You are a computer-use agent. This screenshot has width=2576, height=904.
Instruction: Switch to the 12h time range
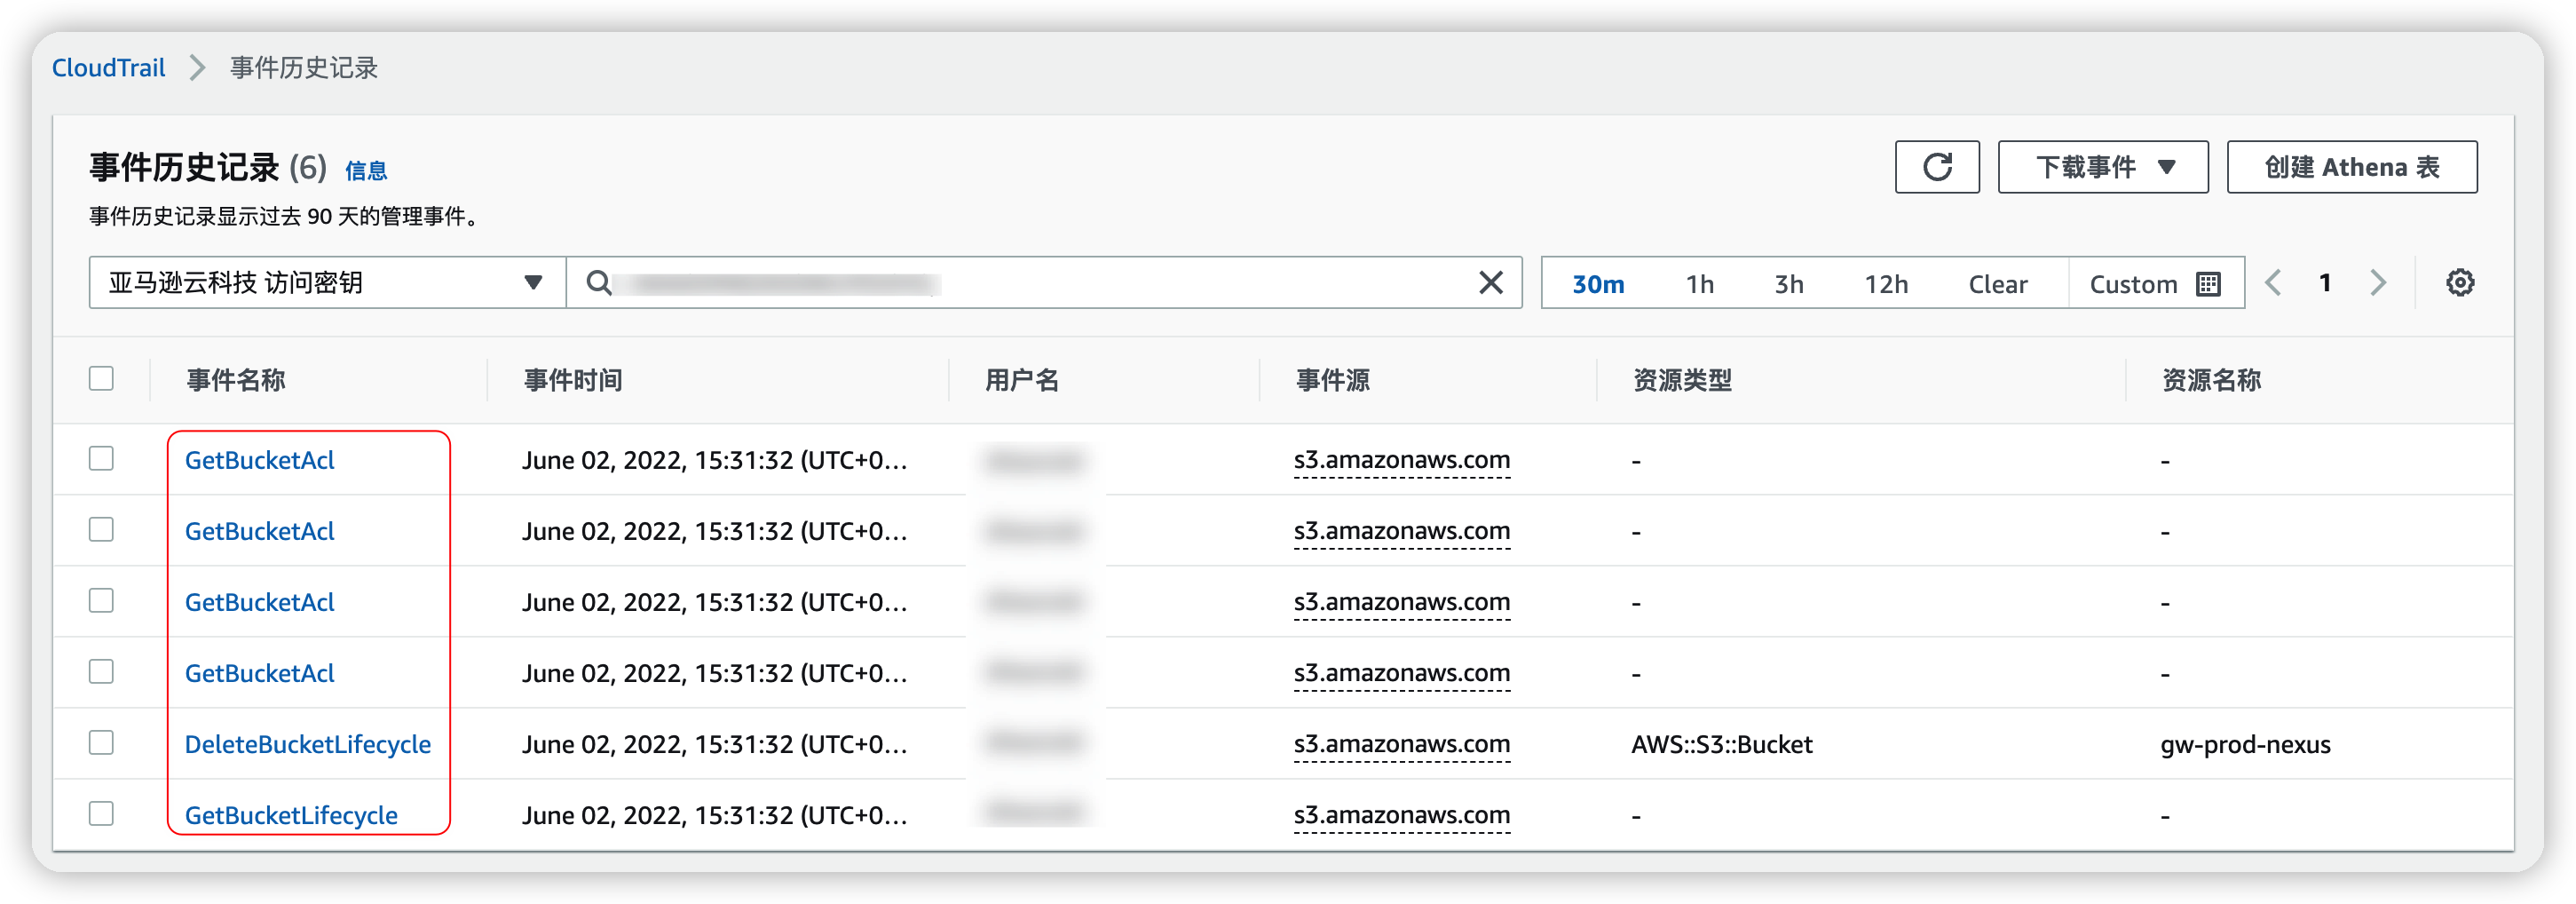coord(1885,284)
